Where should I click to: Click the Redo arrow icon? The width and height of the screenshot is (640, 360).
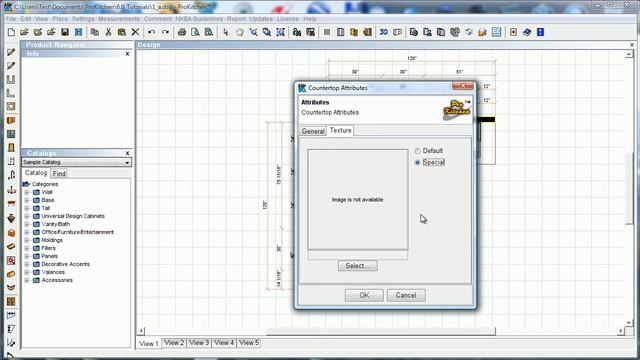coord(165,32)
